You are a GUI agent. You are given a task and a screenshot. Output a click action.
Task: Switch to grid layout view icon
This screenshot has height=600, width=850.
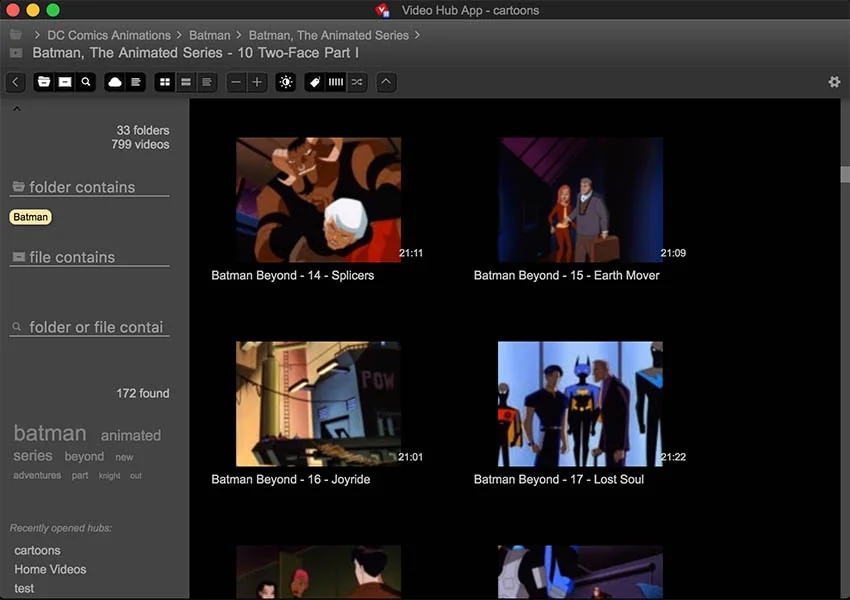click(x=165, y=82)
